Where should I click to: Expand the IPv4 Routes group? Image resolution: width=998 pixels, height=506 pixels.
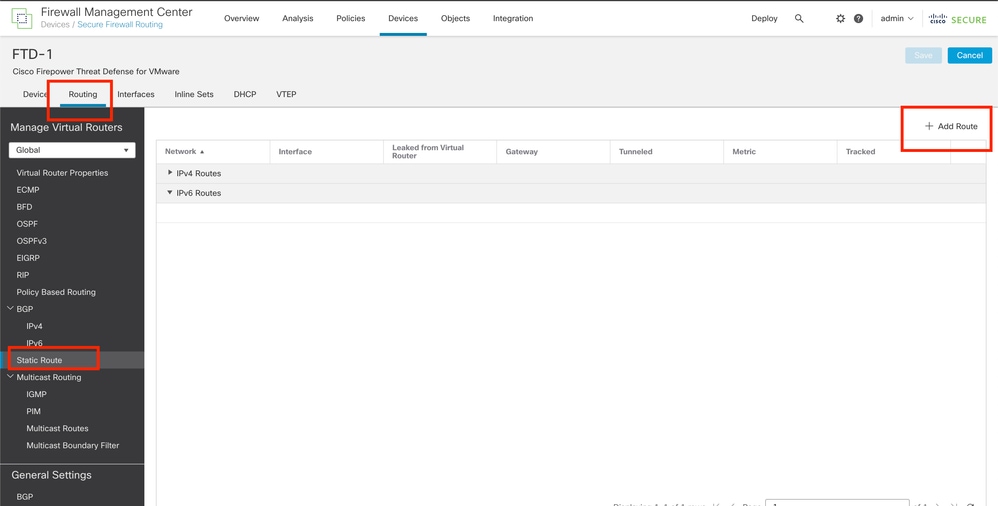170,172
